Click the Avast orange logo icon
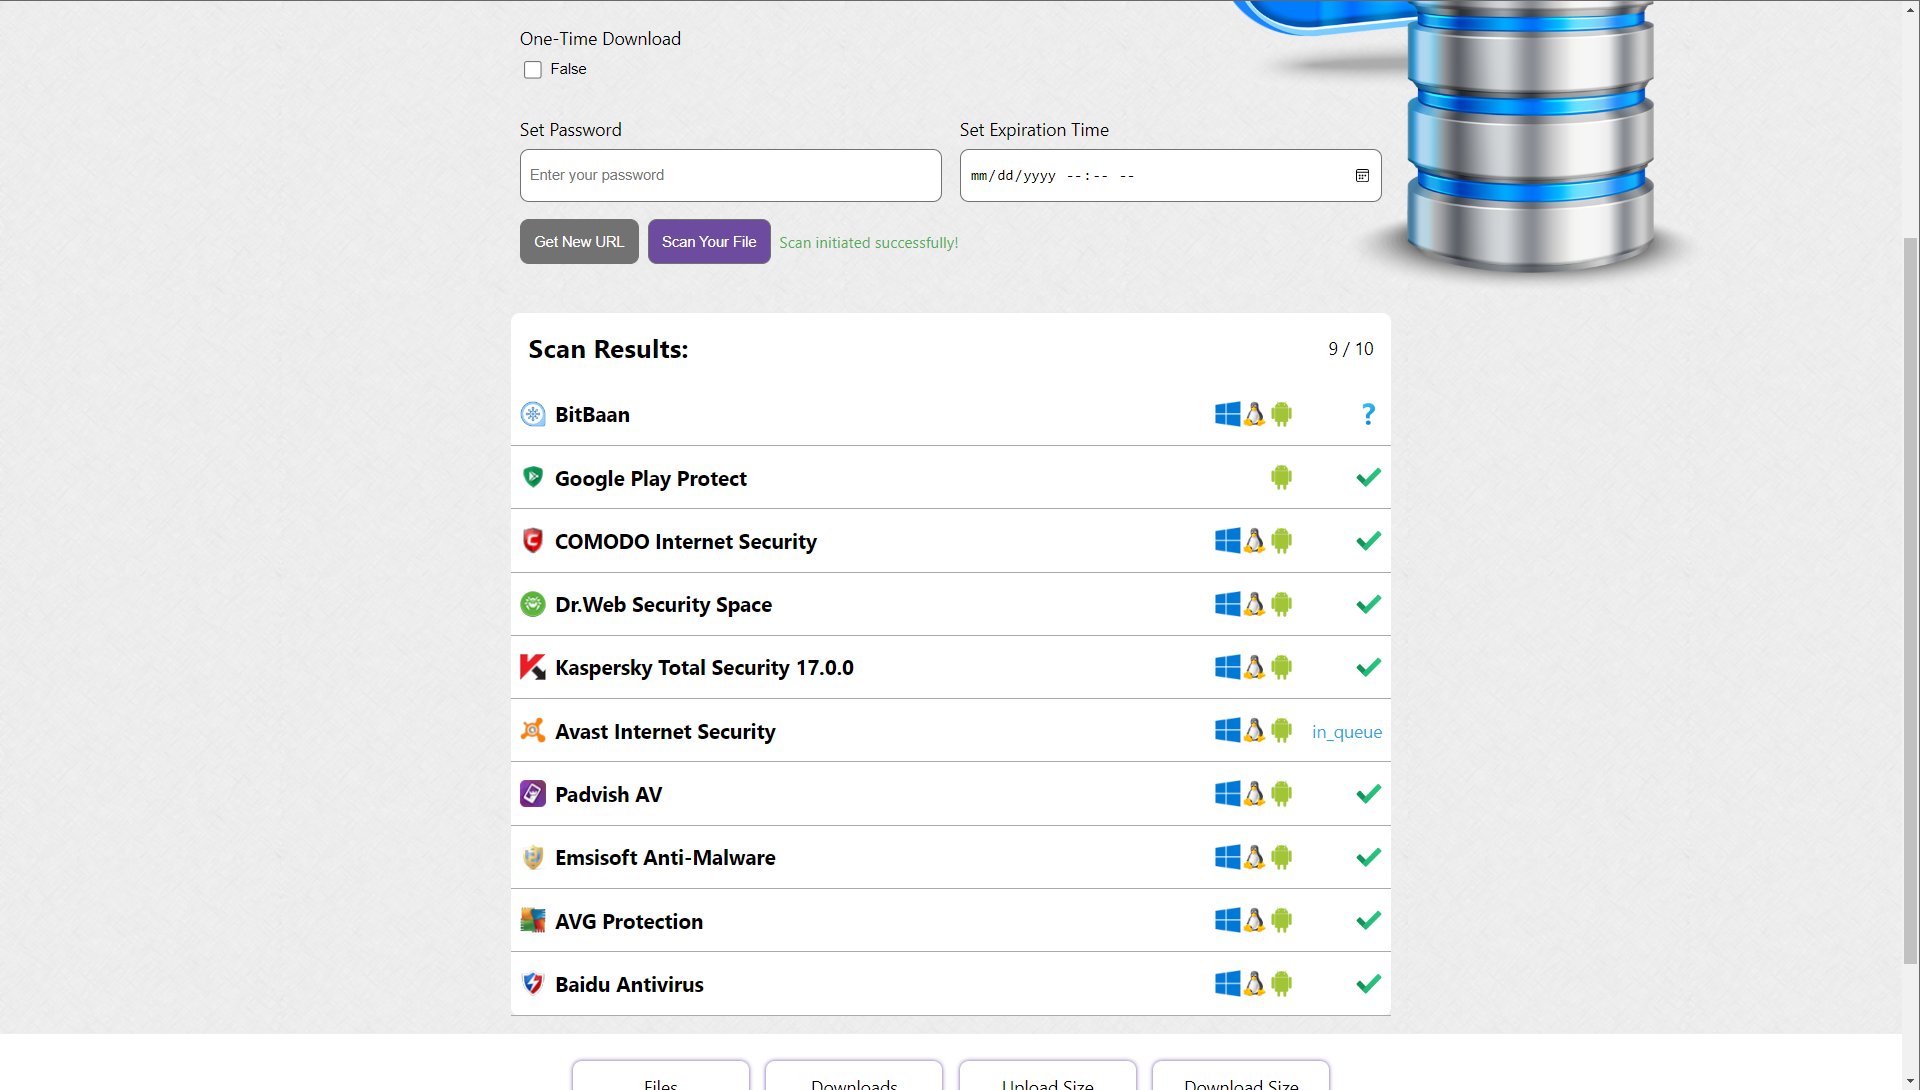 click(533, 731)
